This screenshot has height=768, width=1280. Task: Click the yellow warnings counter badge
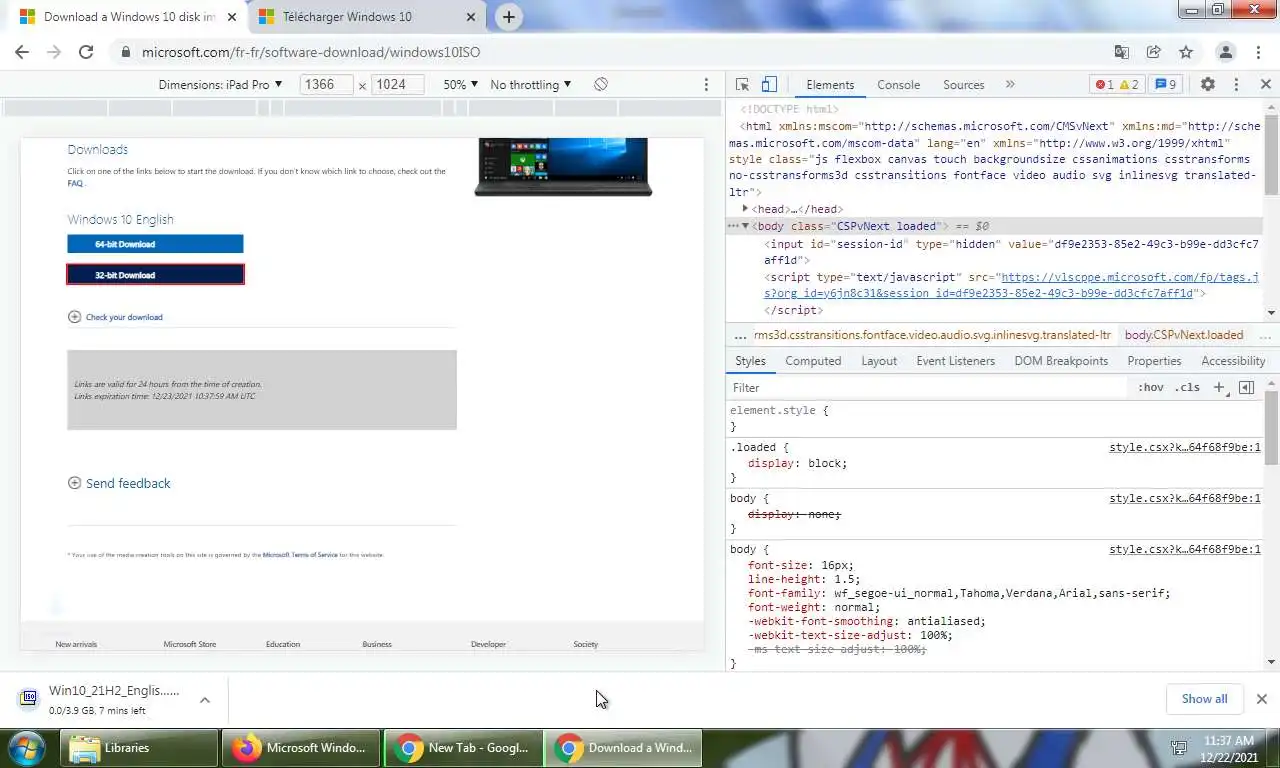[x=1129, y=85]
